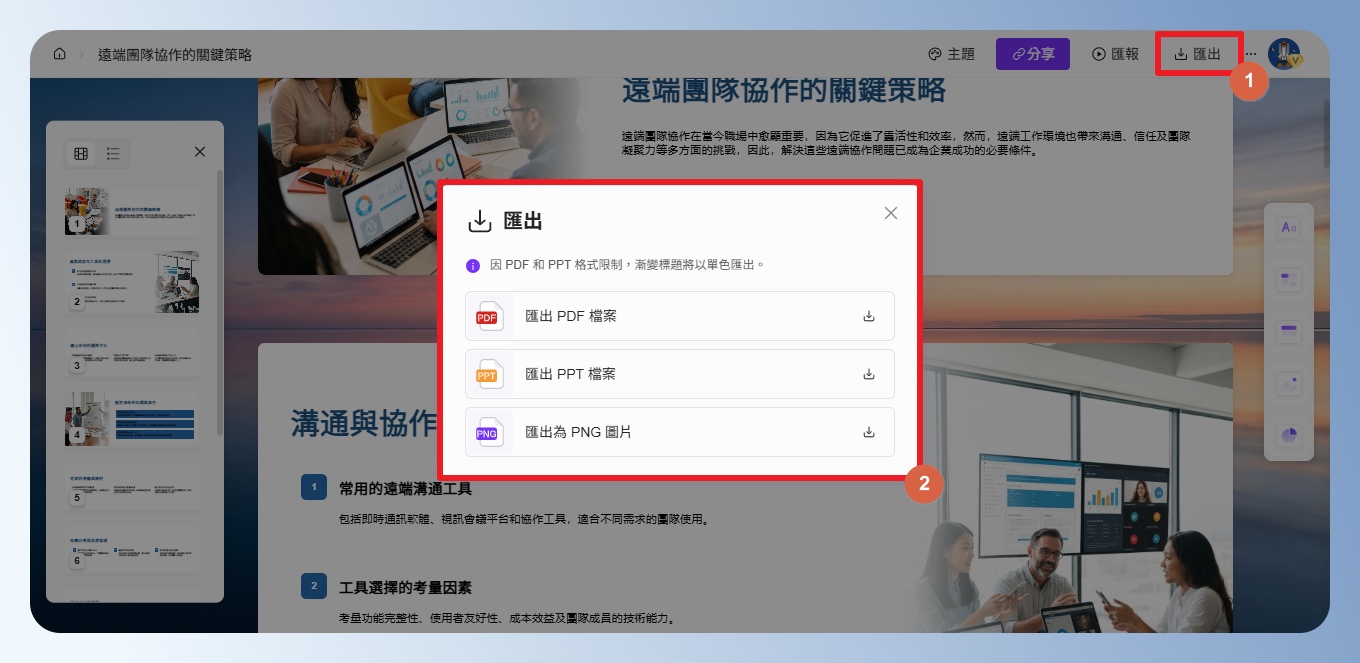
Task: Click download icon on PNG 圖片 row
Action: tap(869, 433)
